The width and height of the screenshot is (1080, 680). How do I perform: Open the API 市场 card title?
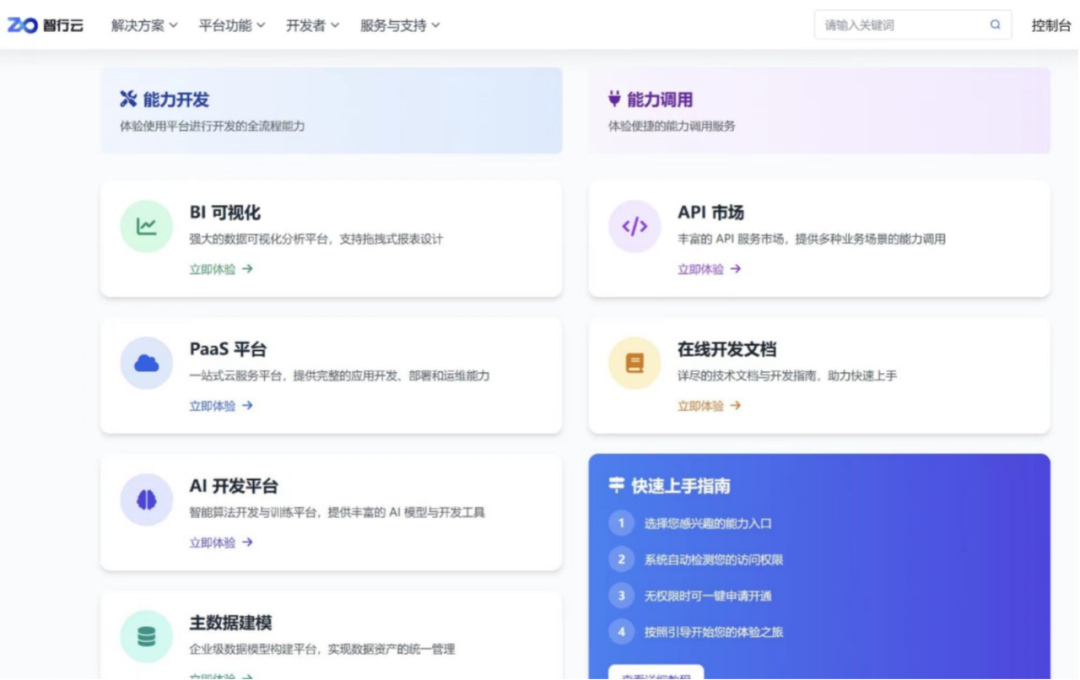tap(711, 212)
